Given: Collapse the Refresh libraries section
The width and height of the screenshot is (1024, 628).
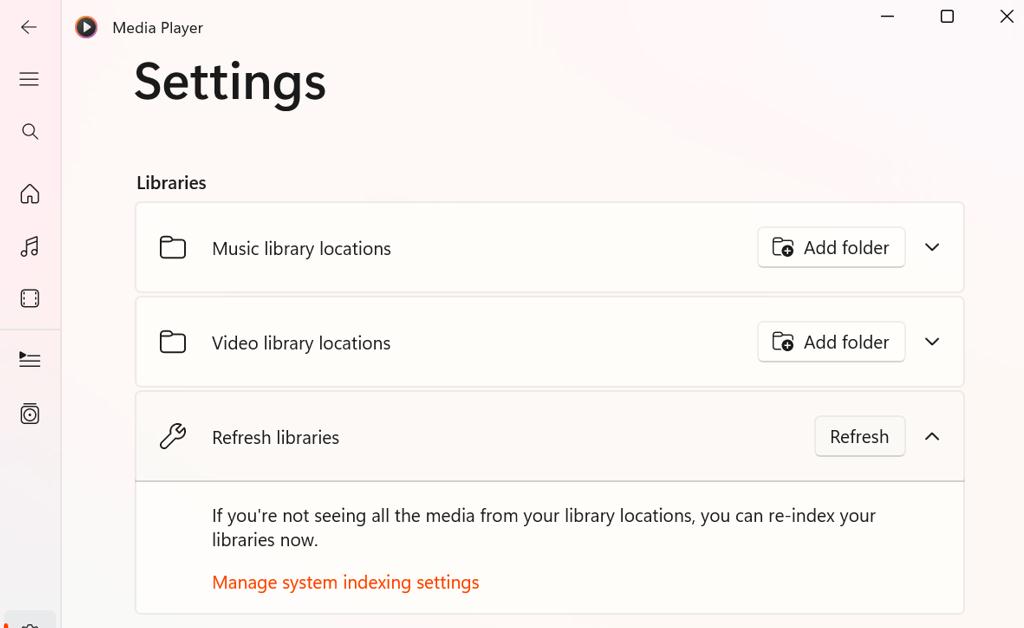Looking at the screenshot, I should 932,436.
